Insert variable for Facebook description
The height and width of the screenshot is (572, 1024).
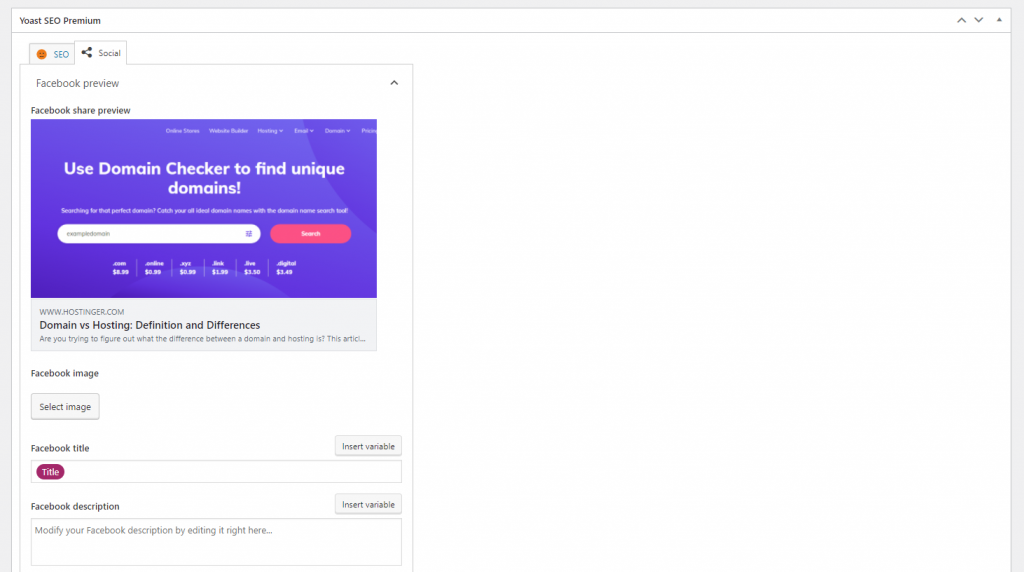point(368,504)
